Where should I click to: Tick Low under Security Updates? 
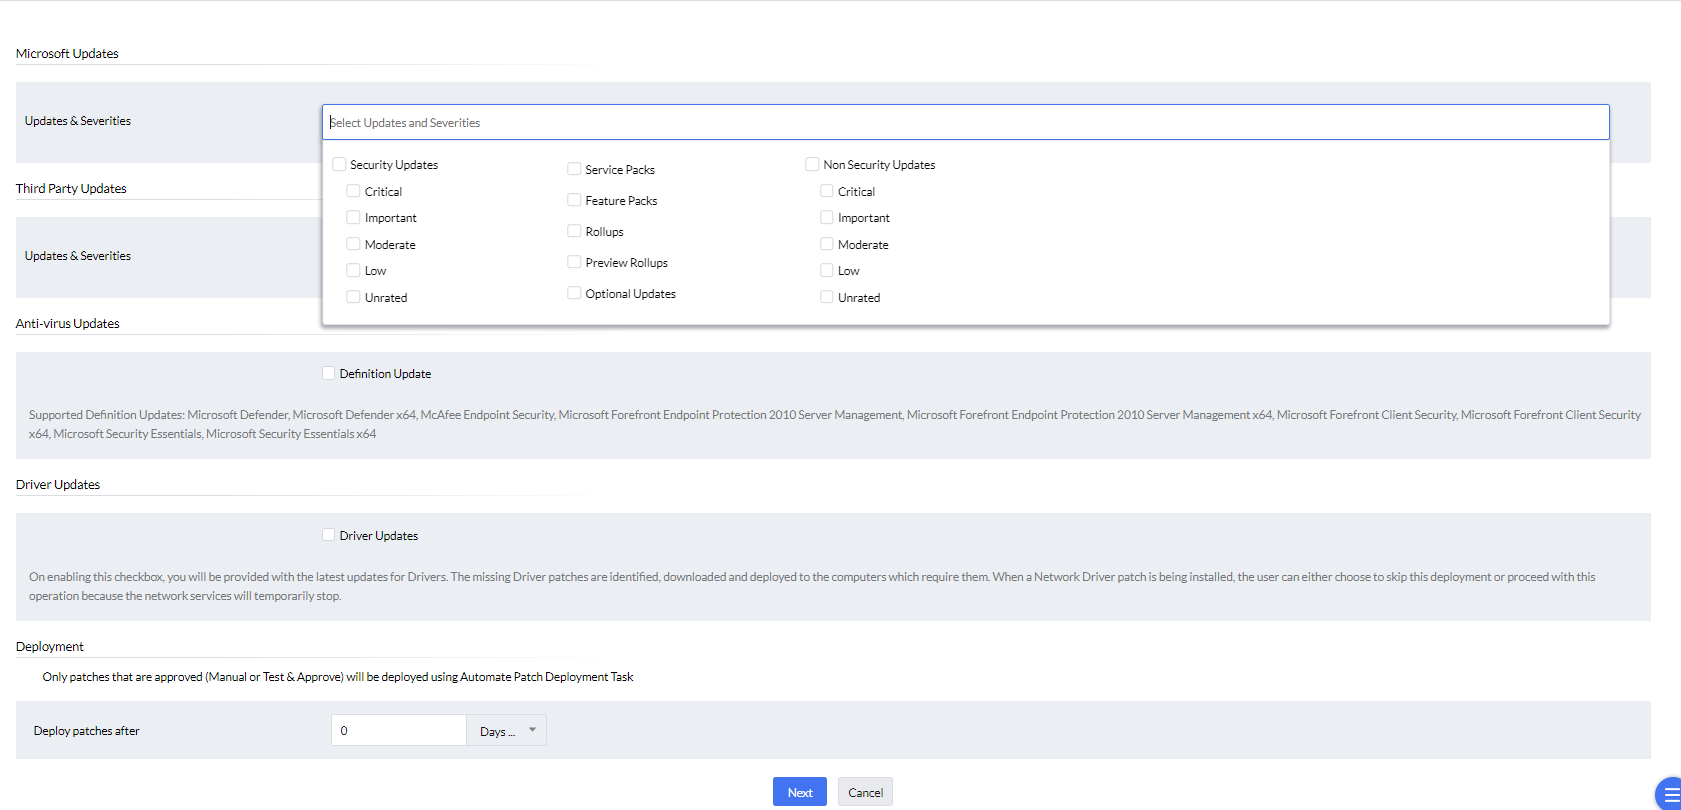[x=354, y=270]
